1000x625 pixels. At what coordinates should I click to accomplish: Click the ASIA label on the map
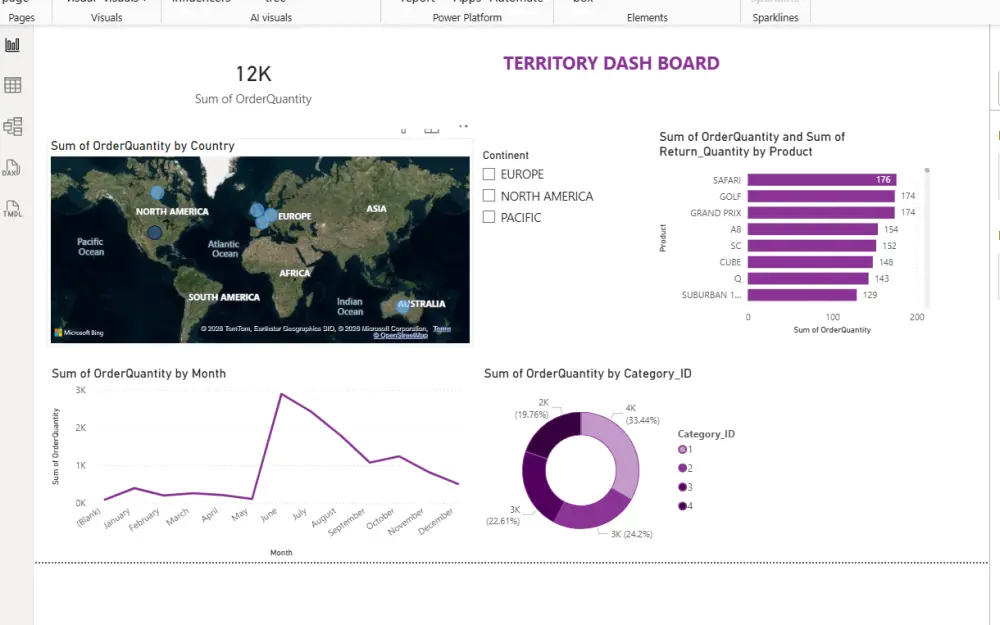[376, 209]
